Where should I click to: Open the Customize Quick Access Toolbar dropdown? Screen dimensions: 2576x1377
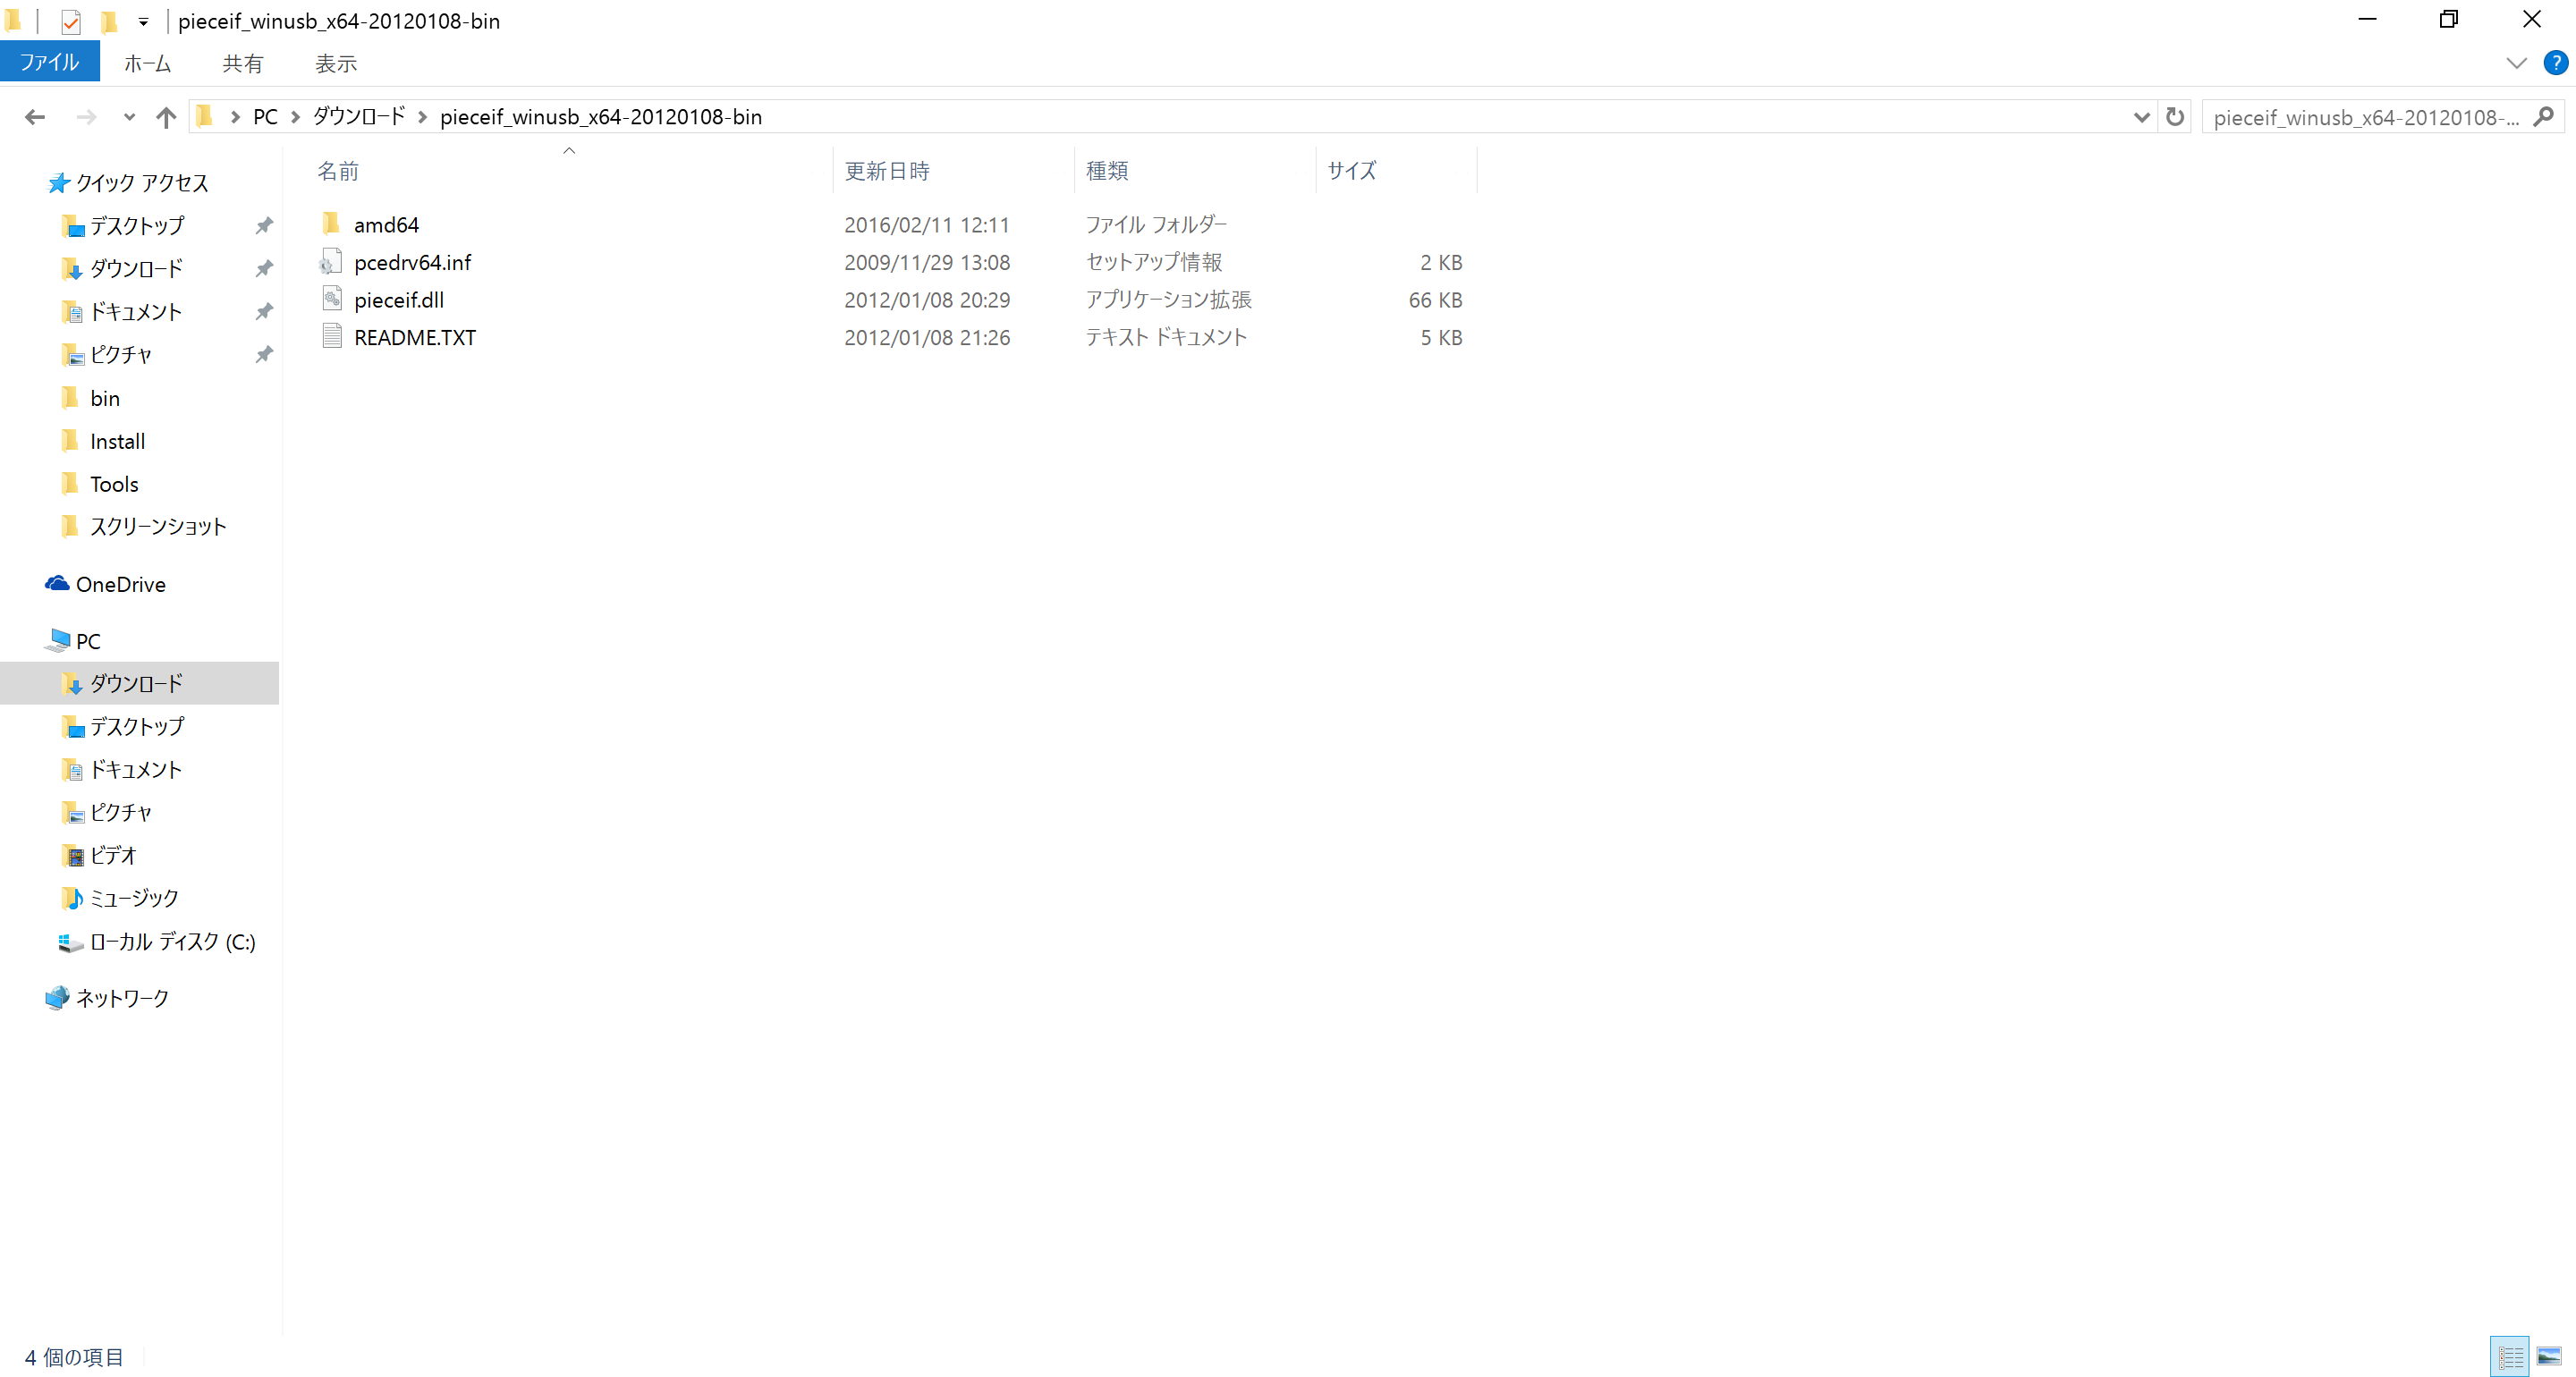coord(143,21)
